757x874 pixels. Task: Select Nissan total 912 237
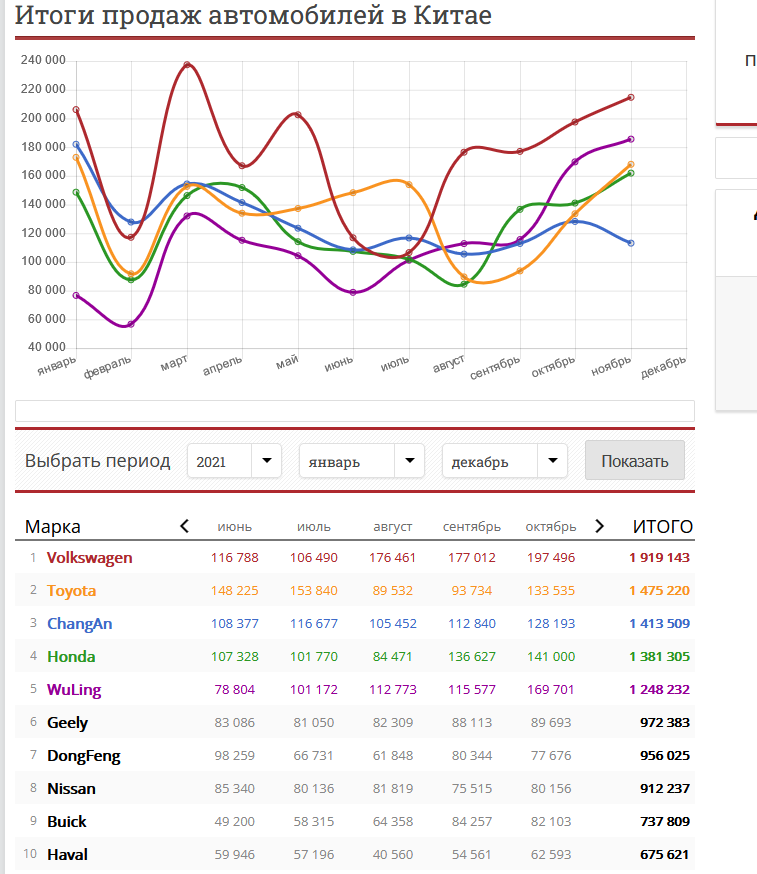coord(665,789)
